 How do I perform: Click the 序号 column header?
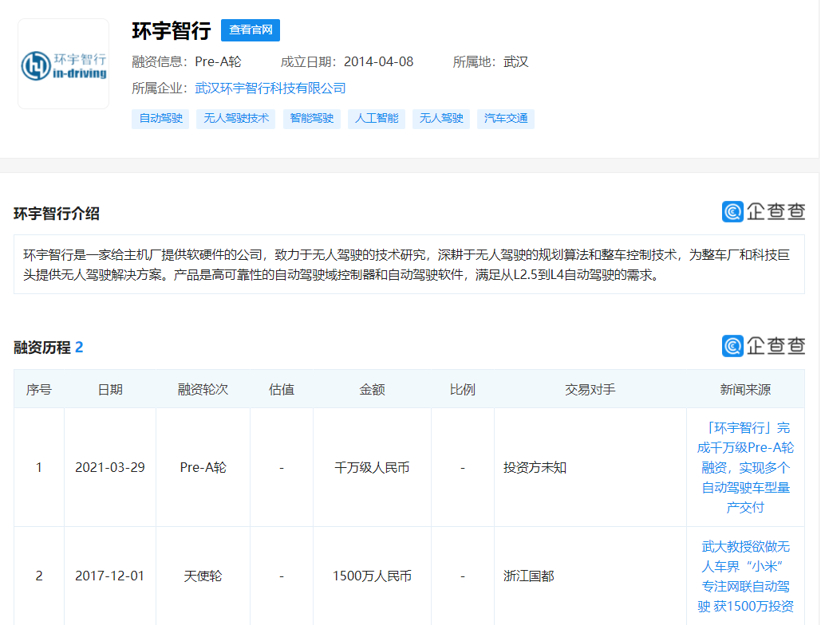click(39, 389)
